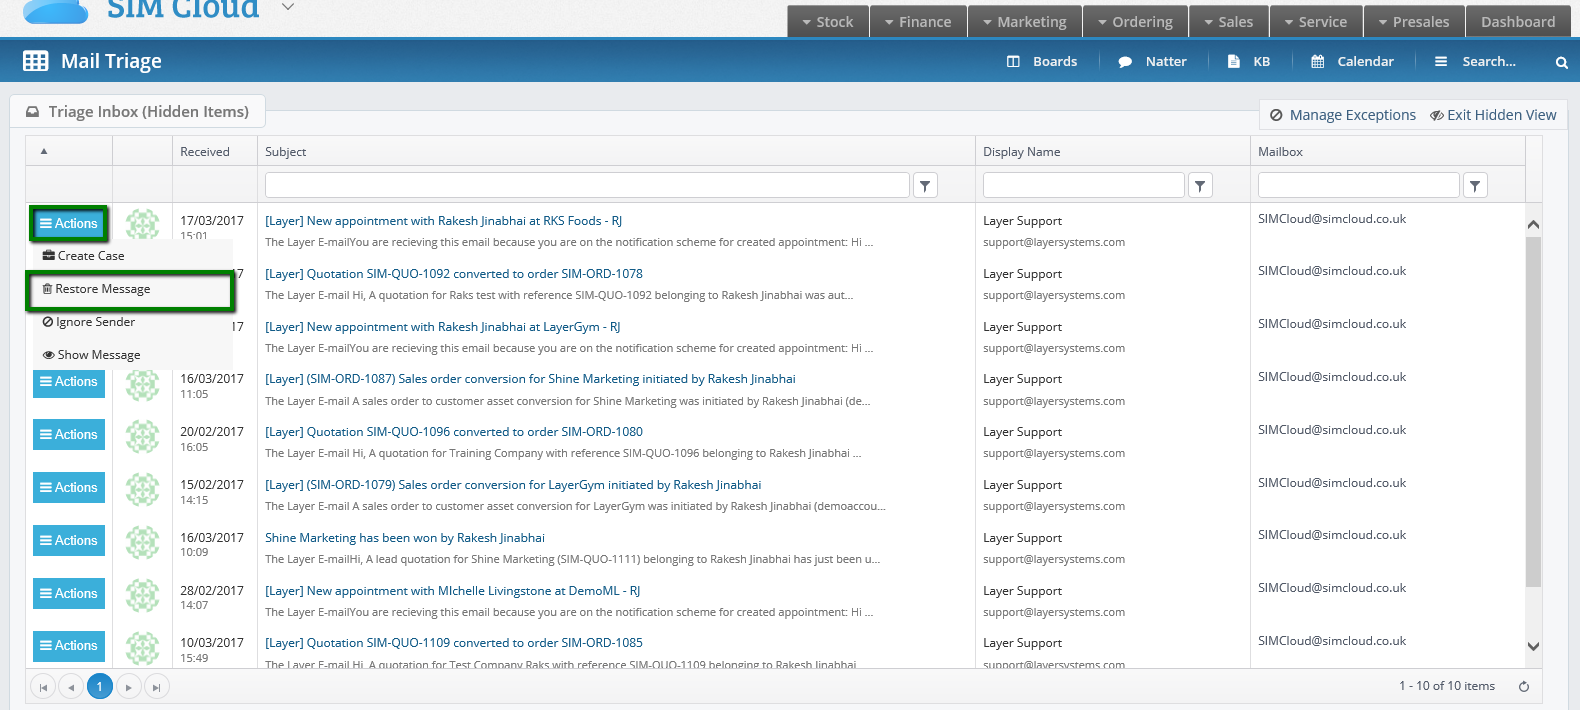Image resolution: width=1580 pixels, height=710 pixels.
Task: Go to the next page of results
Action: [128, 687]
